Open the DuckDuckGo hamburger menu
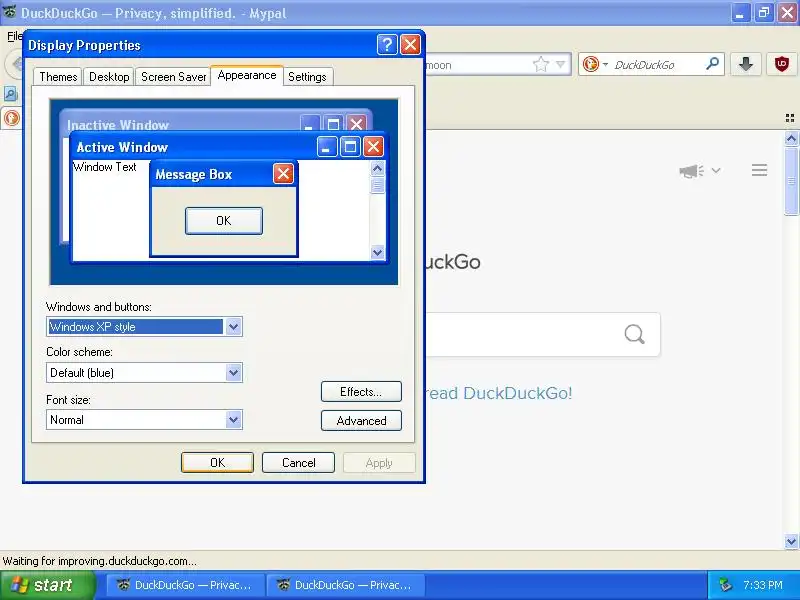The image size is (800, 600). [759, 170]
